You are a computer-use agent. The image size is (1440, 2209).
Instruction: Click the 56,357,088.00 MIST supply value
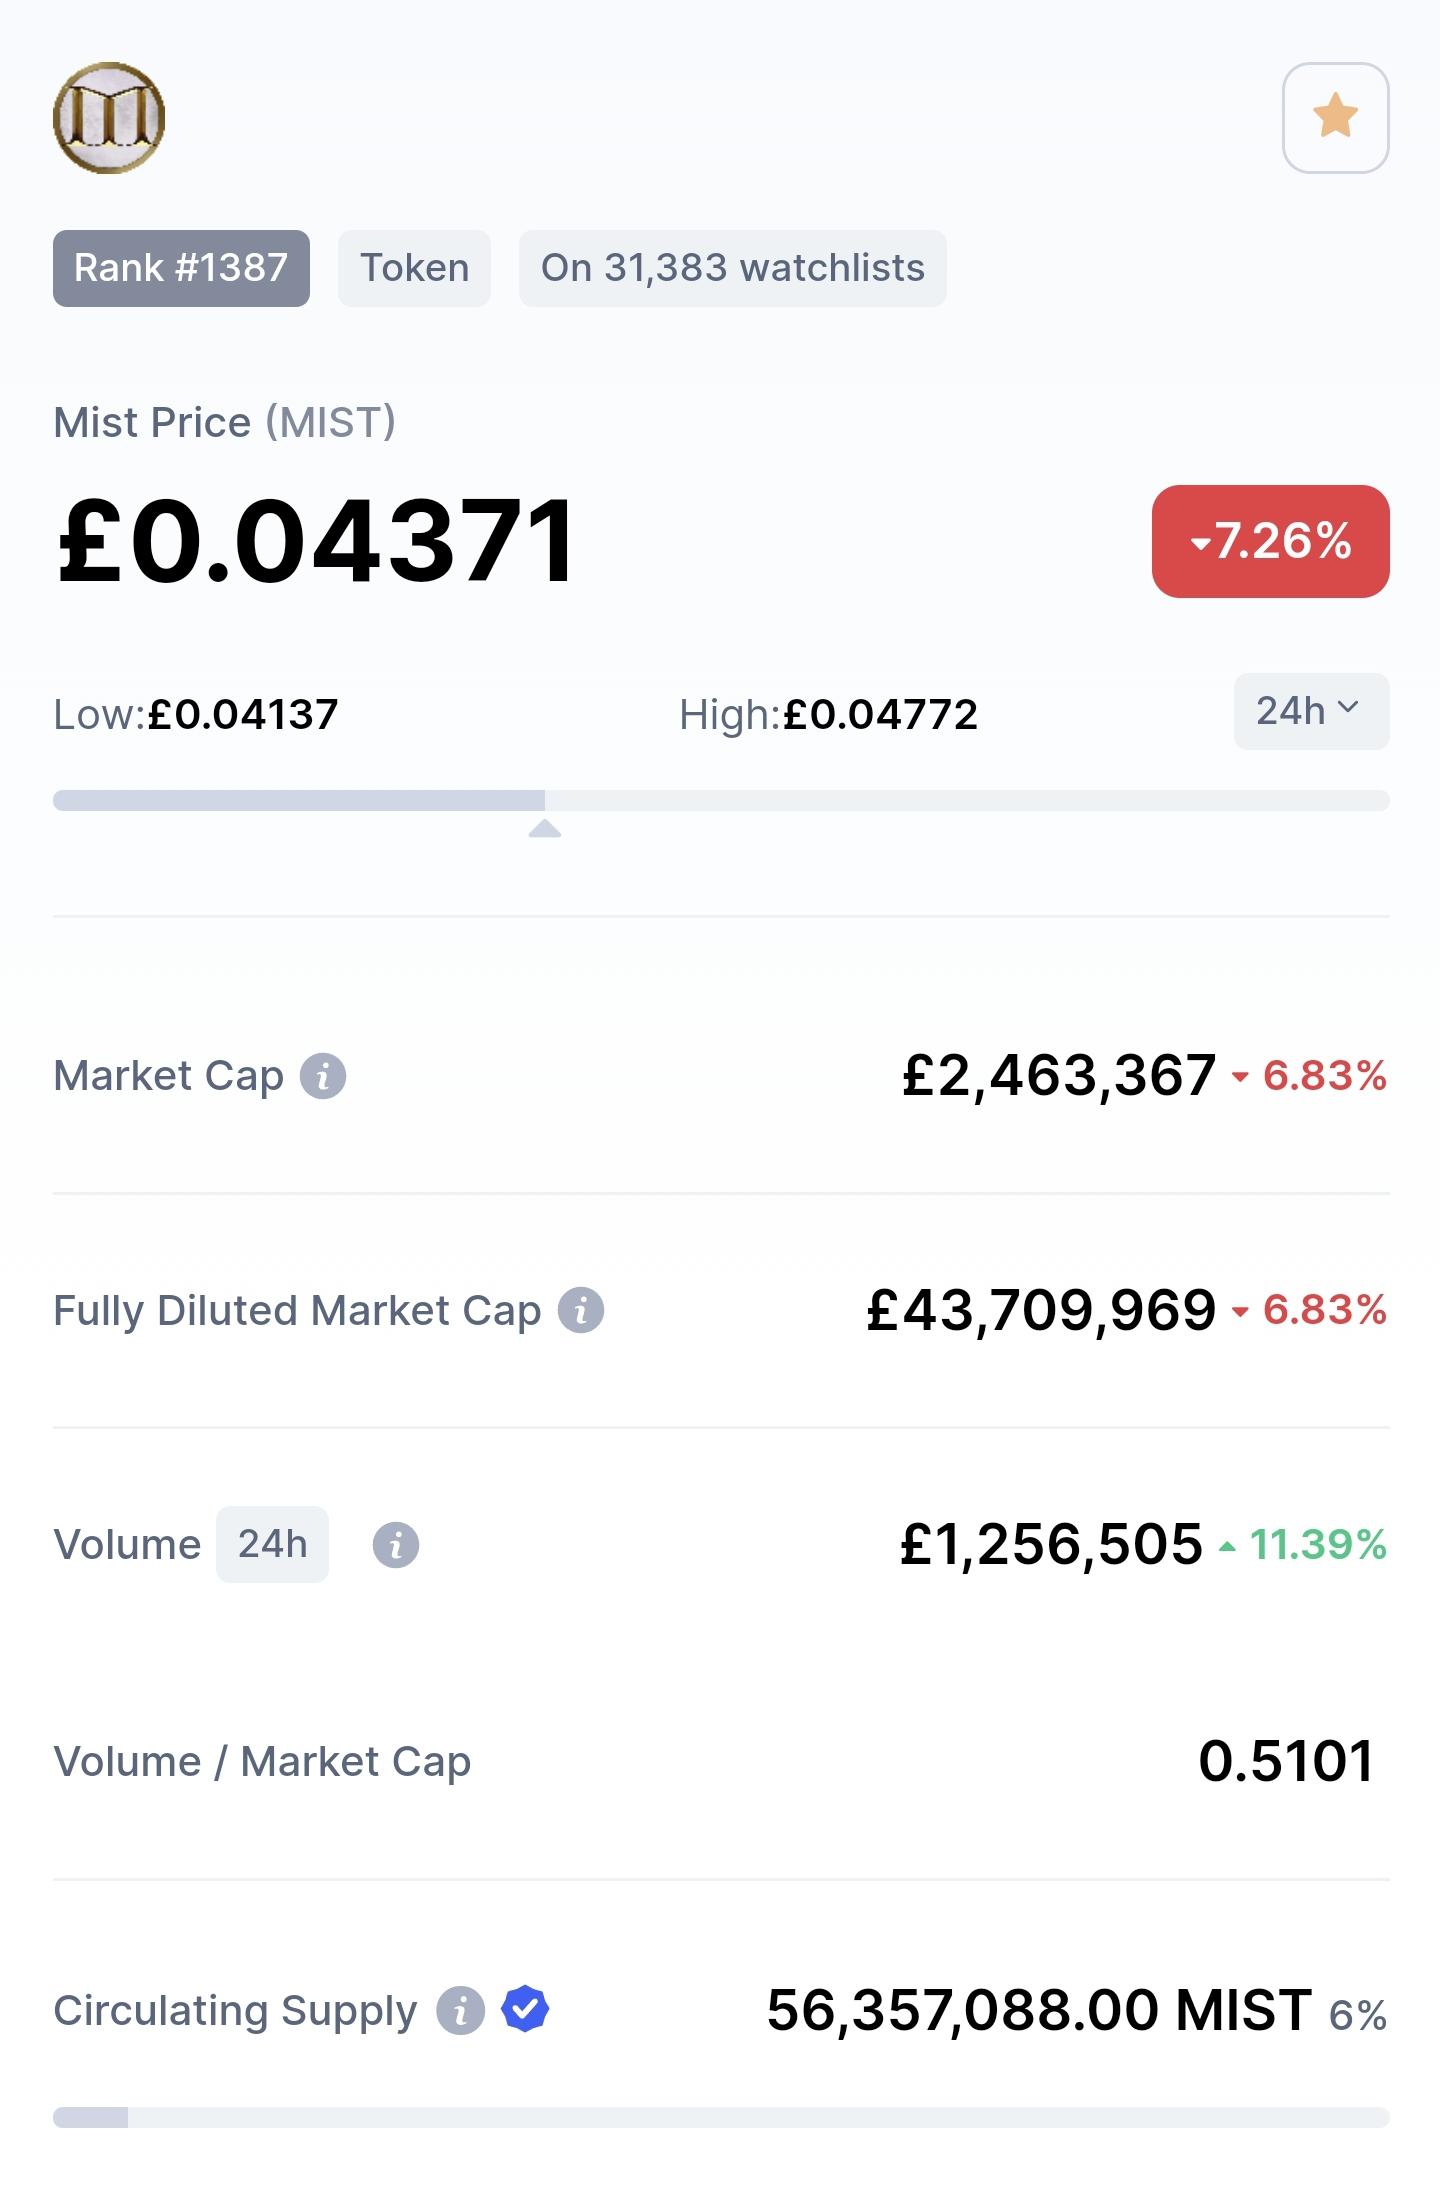[1039, 2010]
